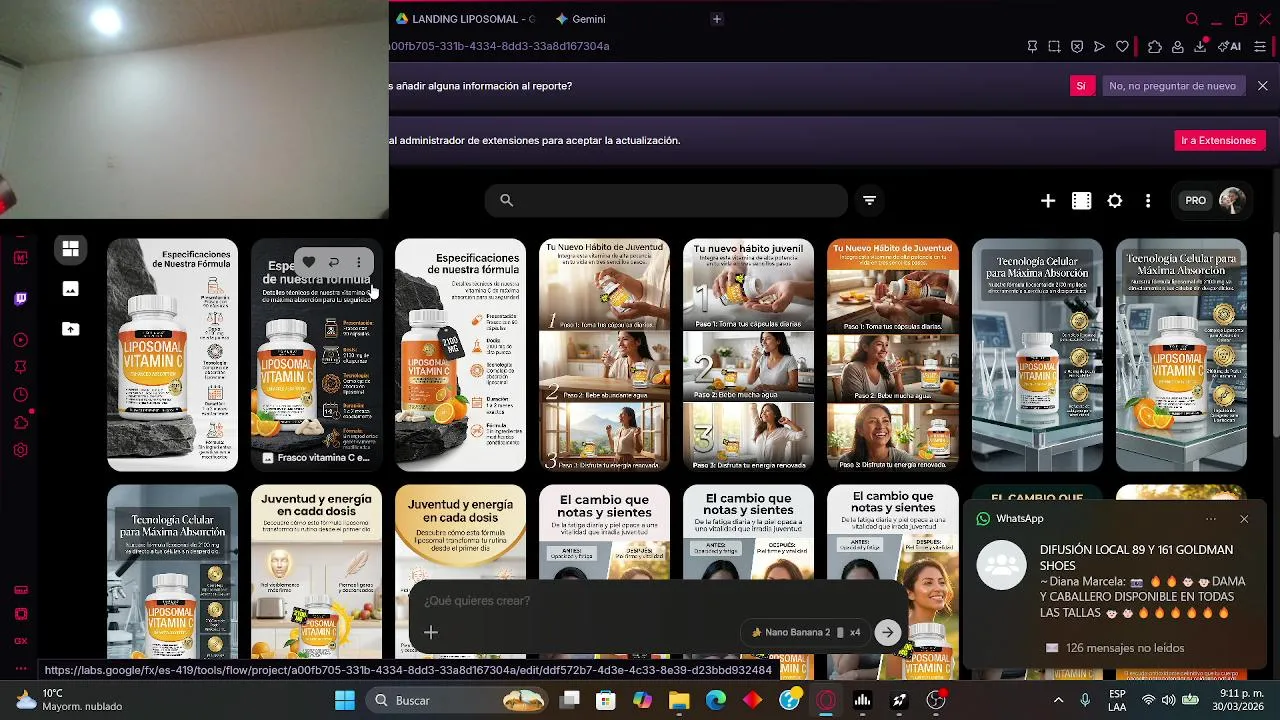Open settings gear in browser sidebar
The image size is (1280, 720).
tap(21, 450)
